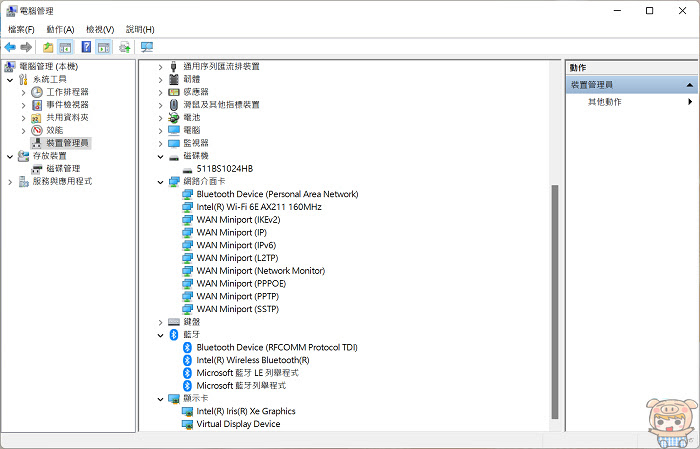Select Microsoft 藍牙 LE 列舉程式
The width and height of the screenshot is (700, 449).
point(247,373)
